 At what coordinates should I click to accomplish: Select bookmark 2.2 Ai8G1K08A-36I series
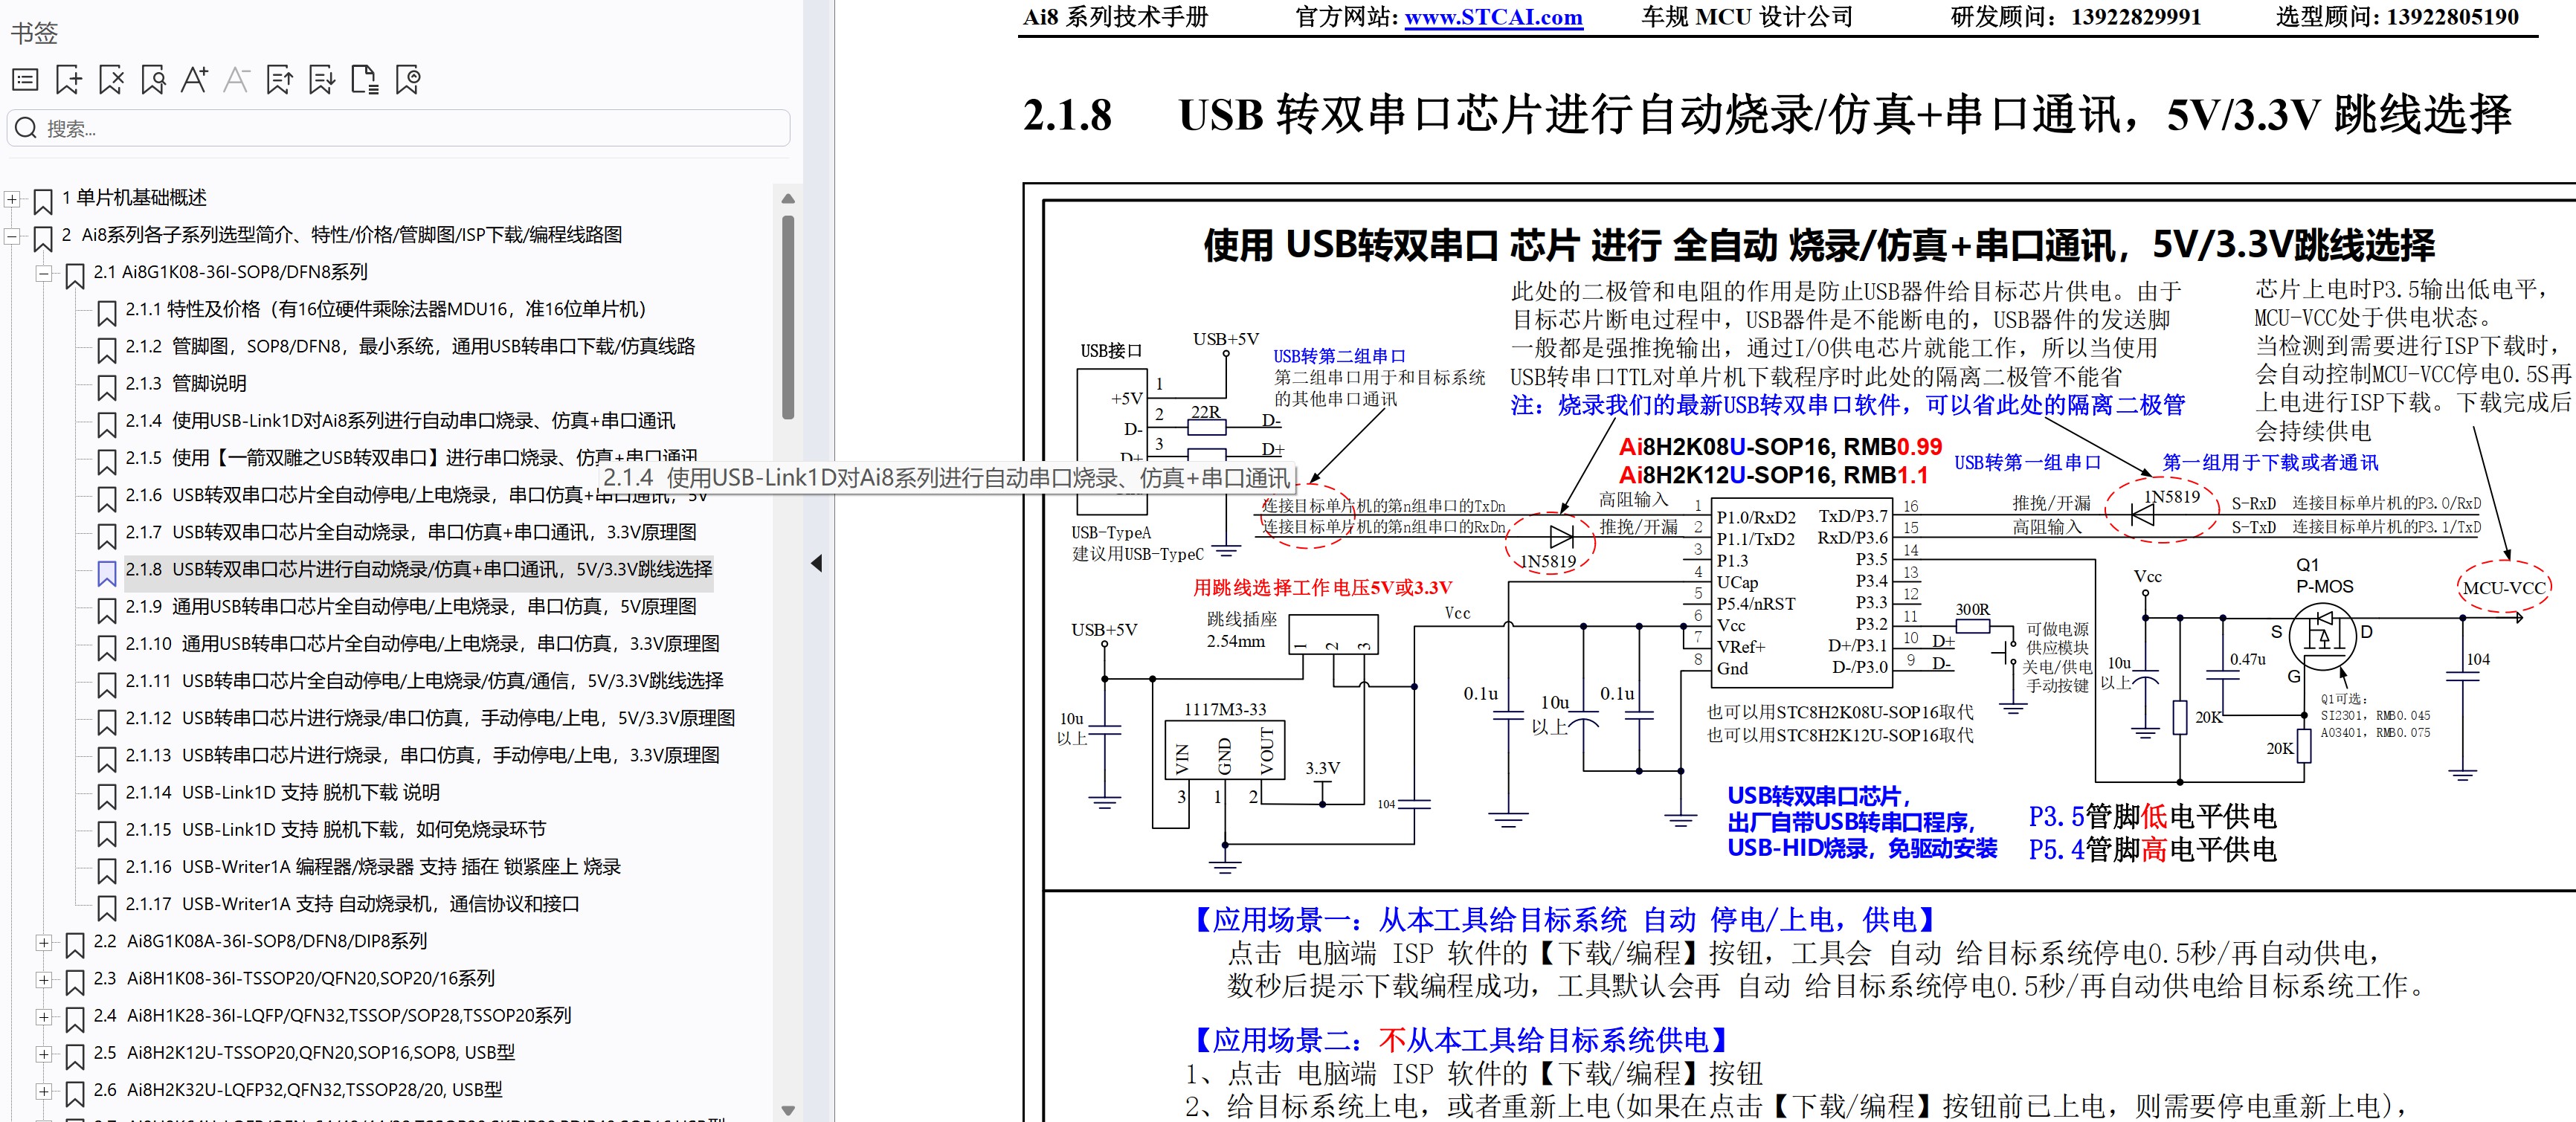coord(260,941)
